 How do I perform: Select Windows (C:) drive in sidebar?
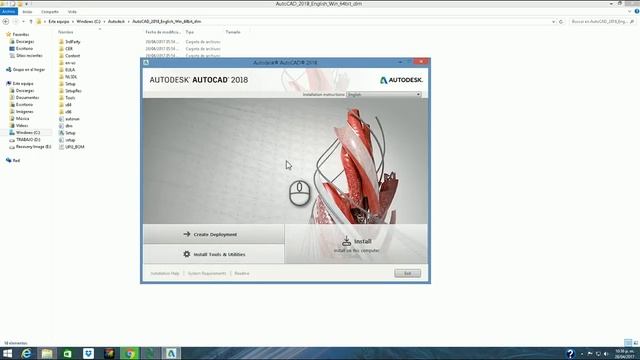point(28,133)
